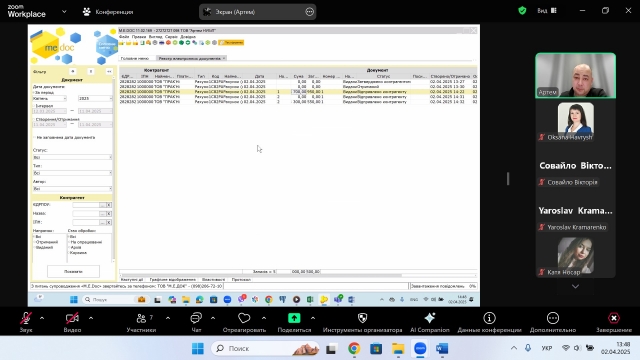Open the Тип dropdown
The image size is (640, 360).
[x=72, y=173]
